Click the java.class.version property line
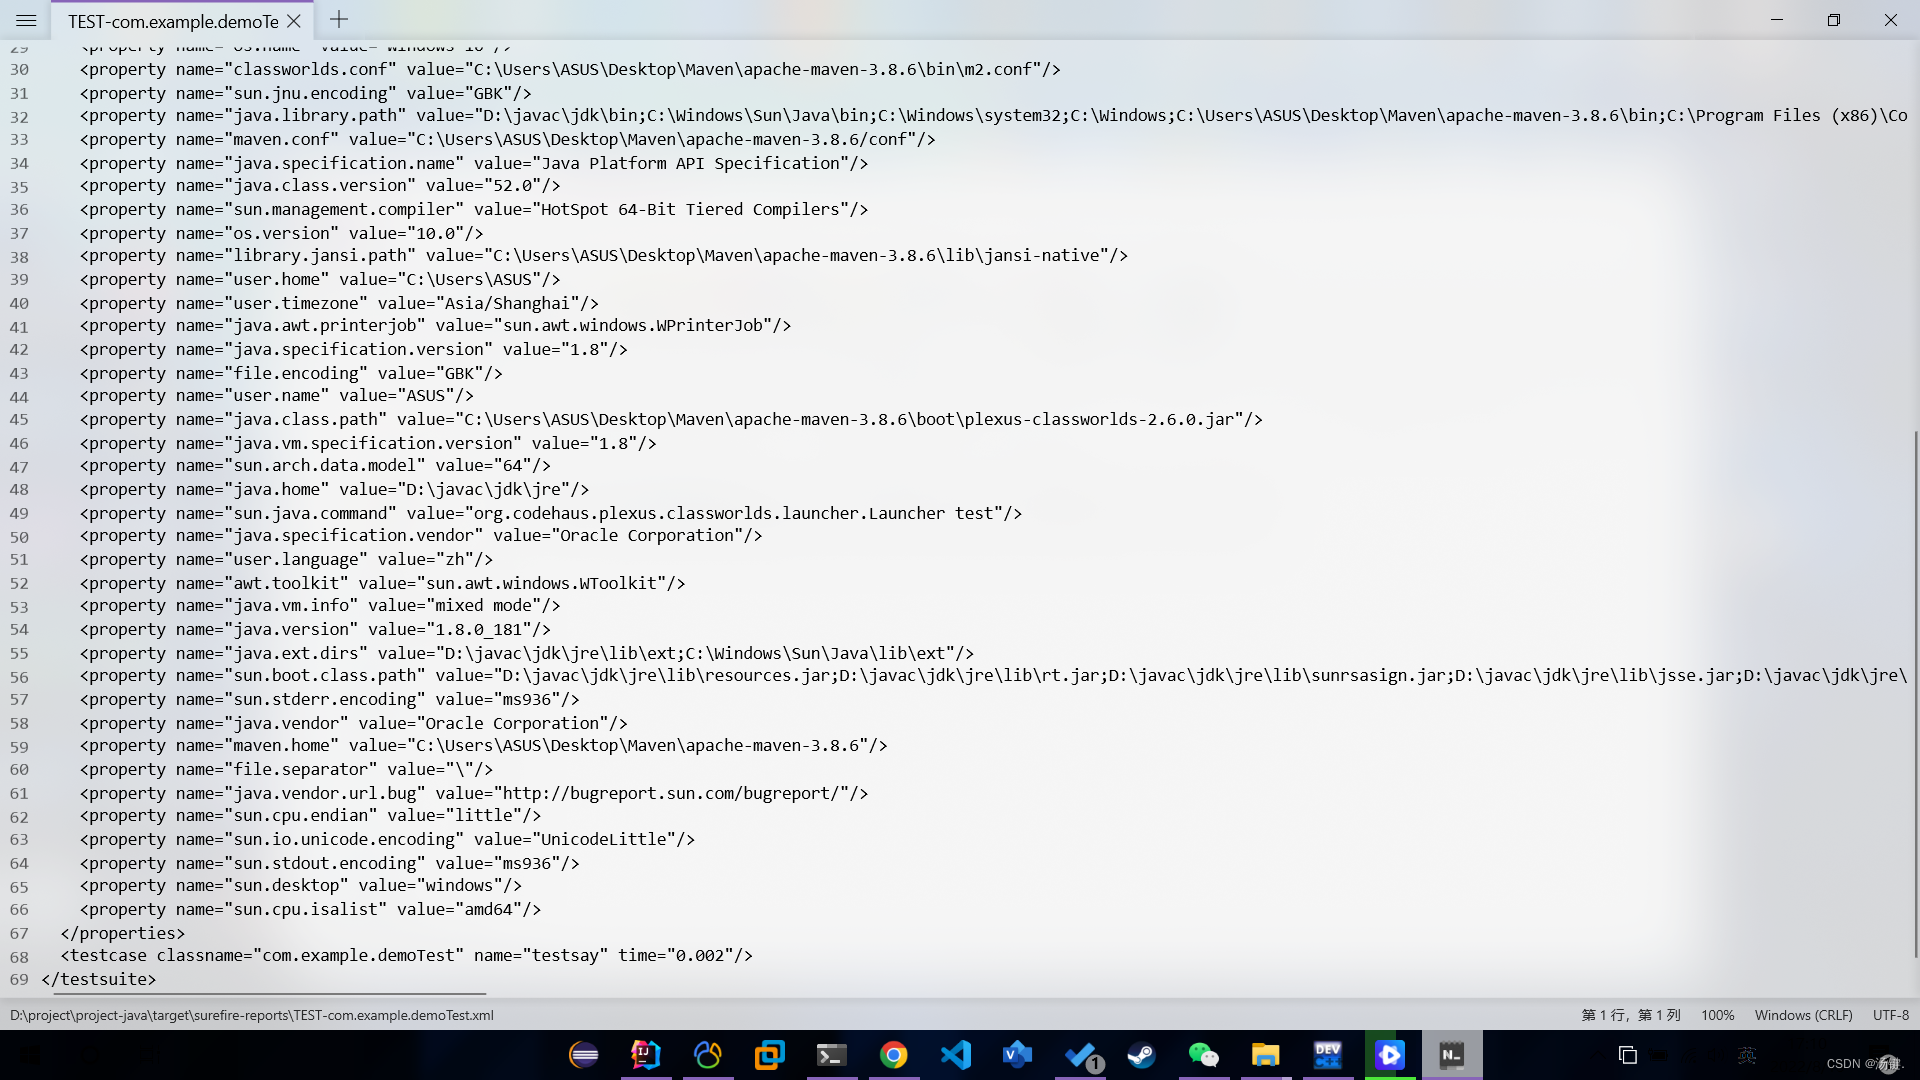 [x=320, y=186]
